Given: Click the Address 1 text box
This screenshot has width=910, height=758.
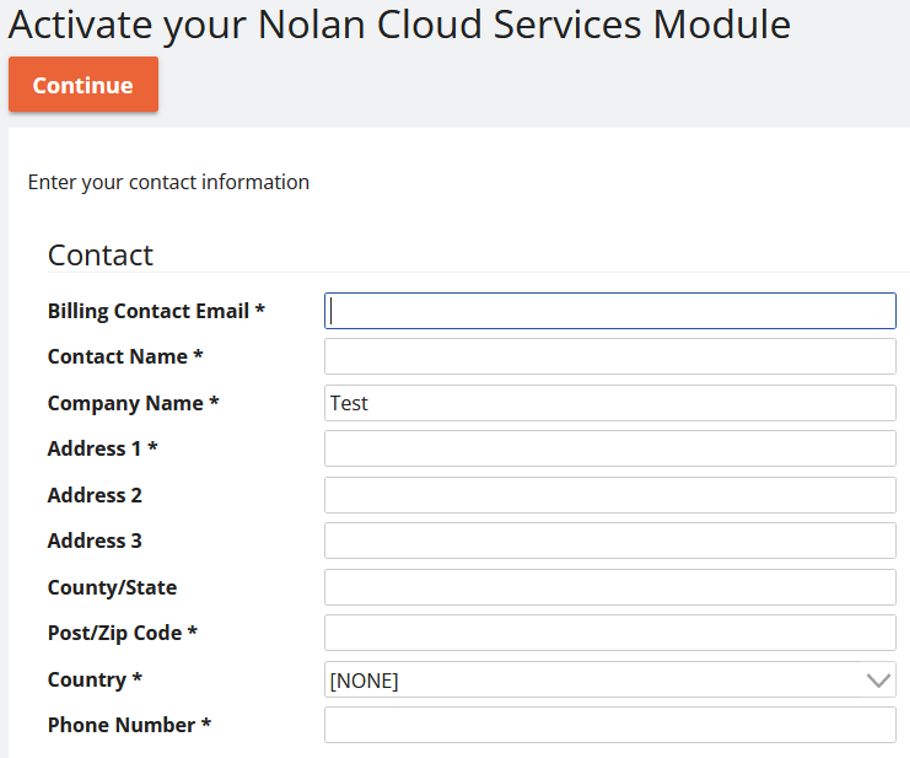Looking at the screenshot, I should point(610,449).
